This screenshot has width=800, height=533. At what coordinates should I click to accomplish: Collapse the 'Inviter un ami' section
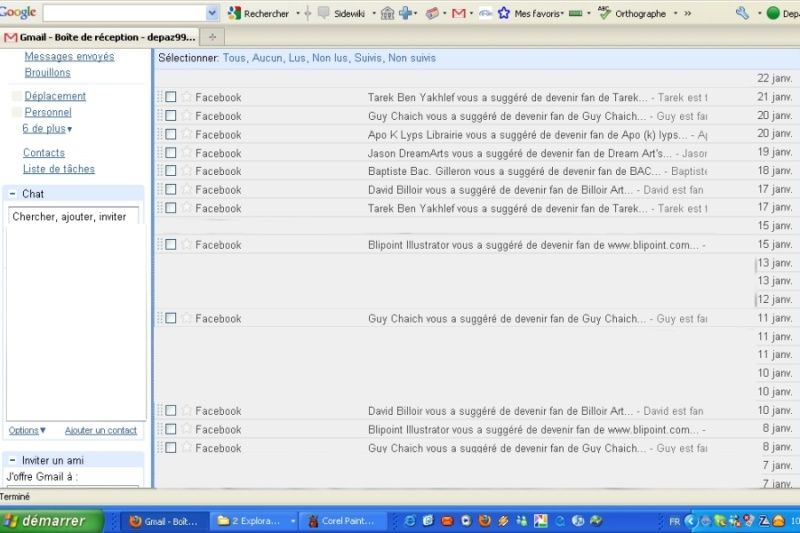tap(12, 460)
